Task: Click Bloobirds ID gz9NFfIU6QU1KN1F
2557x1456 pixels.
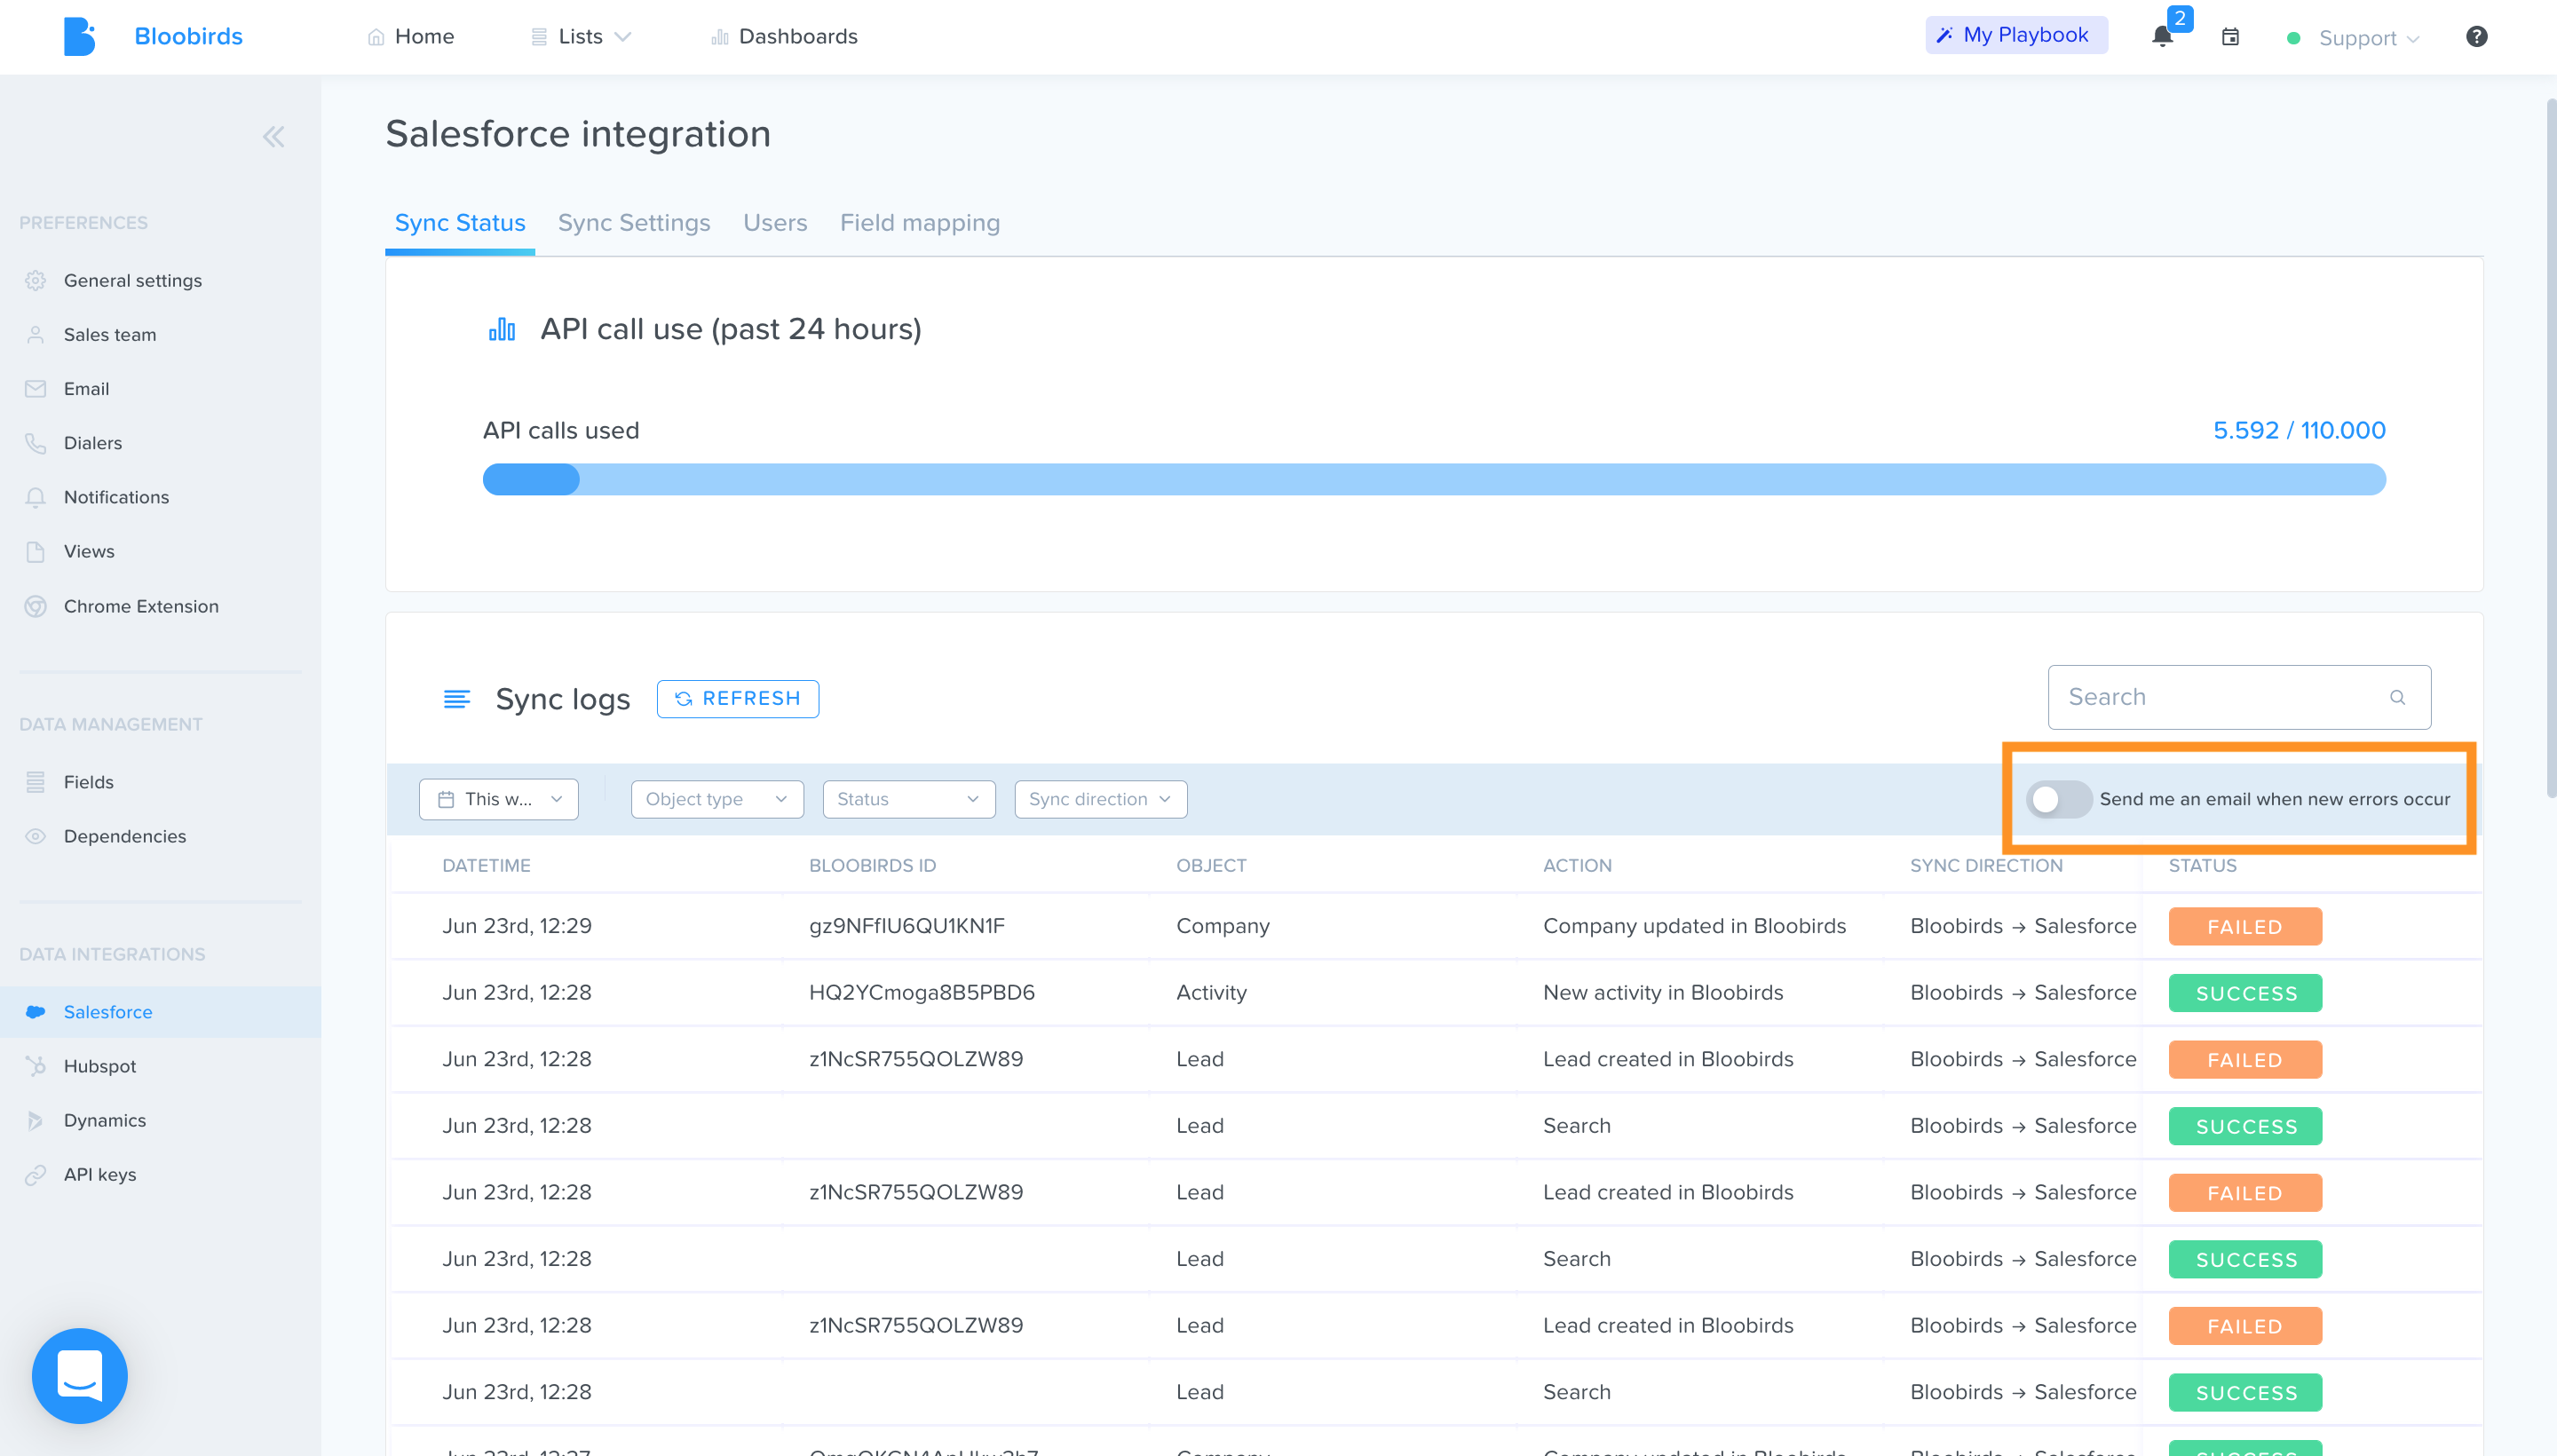Action: coord(906,926)
